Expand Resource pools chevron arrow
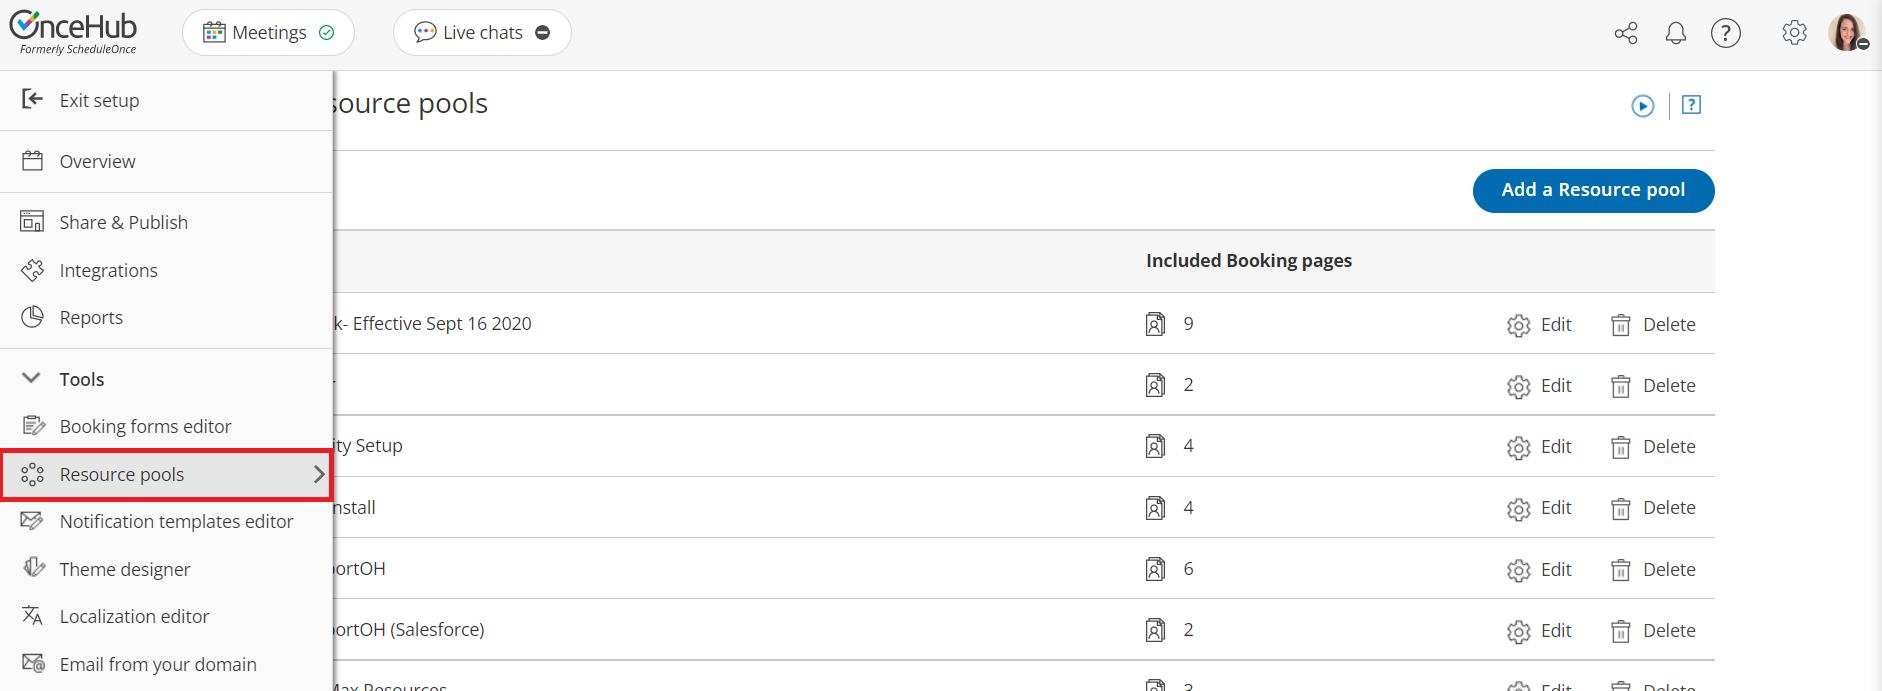The height and width of the screenshot is (691, 1882). 319,474
